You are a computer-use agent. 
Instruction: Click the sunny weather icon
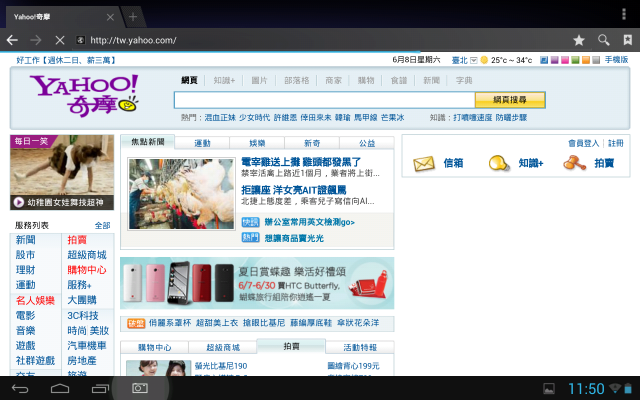(x=484, y=60)
